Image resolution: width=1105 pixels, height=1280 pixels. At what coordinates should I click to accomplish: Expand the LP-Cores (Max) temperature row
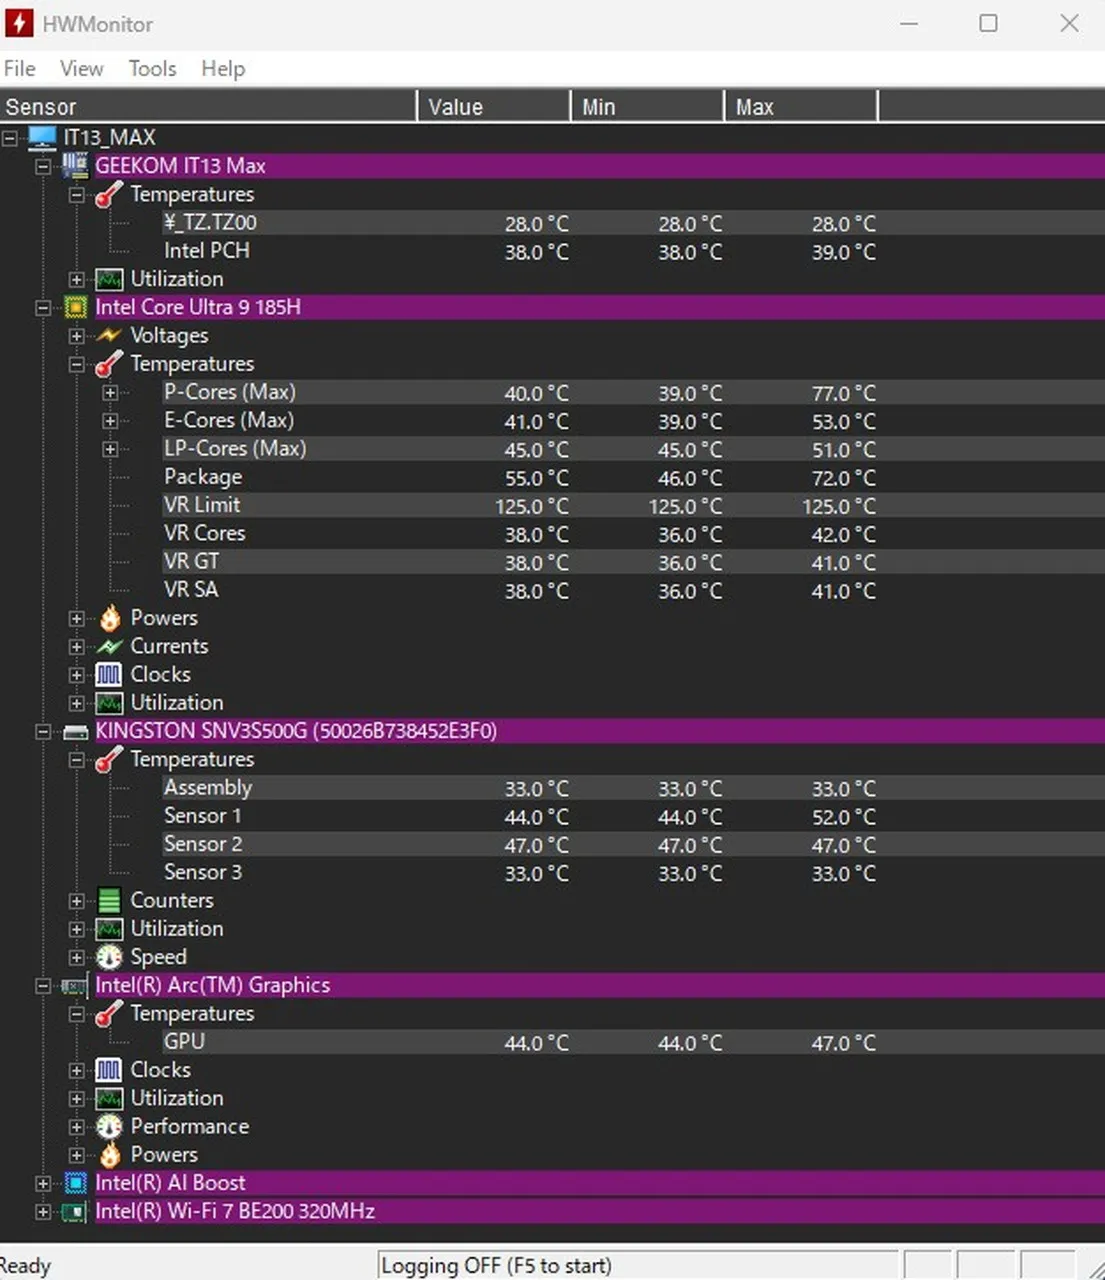click(111, 449)
